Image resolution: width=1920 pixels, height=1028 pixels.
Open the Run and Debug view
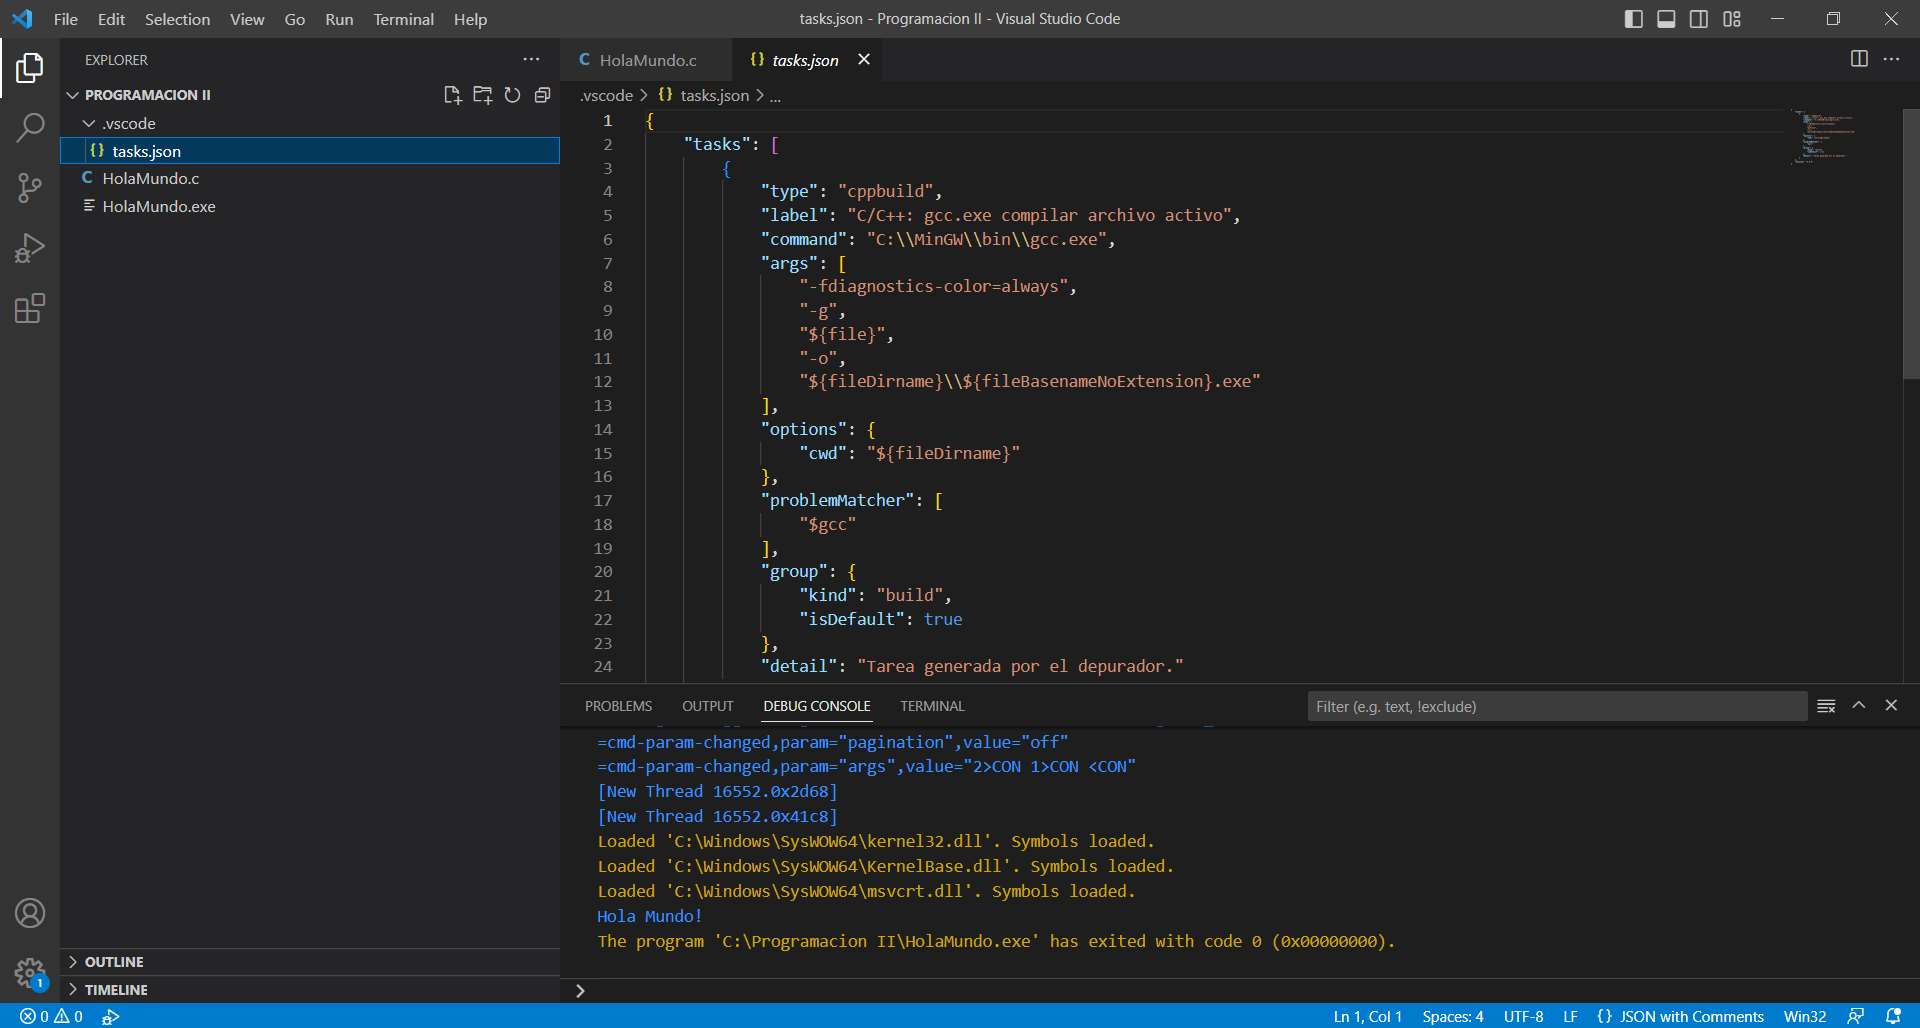tap(30, 248)
